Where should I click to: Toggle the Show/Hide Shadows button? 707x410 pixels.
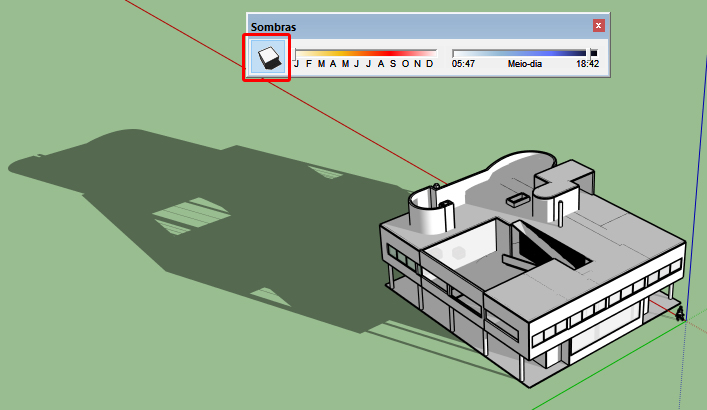click(268, 57)
